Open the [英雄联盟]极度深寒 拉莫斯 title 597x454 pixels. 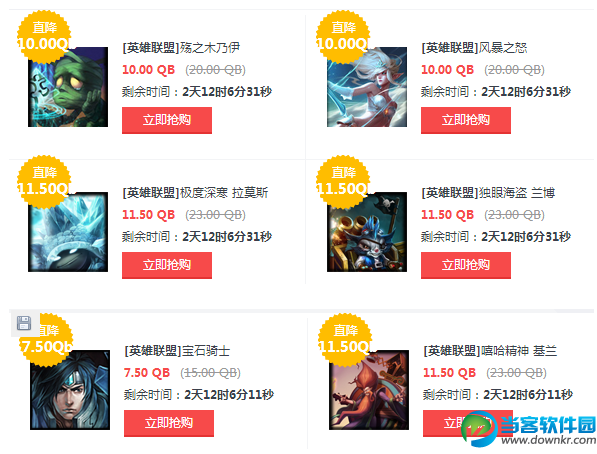click(x=195, y=193)
